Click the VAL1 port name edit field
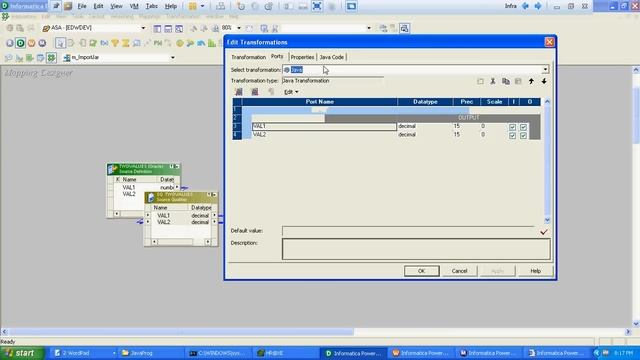640x360 pixels. click(x=324, y=127)
